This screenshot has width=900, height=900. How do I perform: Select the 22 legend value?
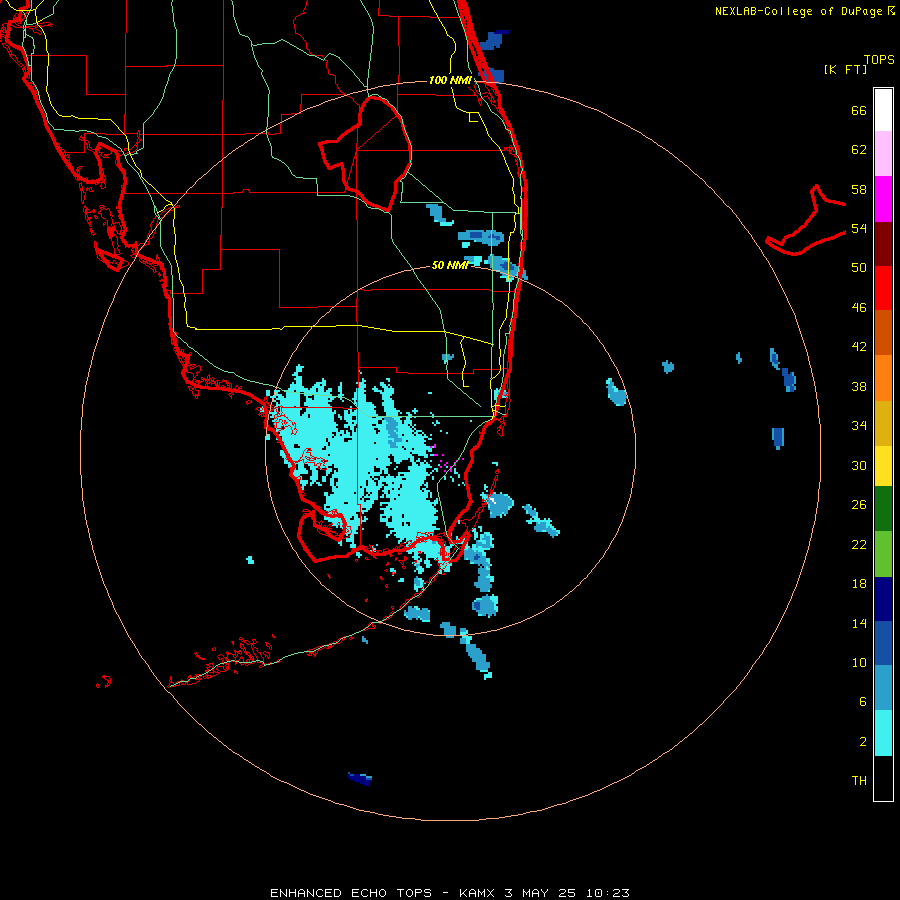pos(859,544)
